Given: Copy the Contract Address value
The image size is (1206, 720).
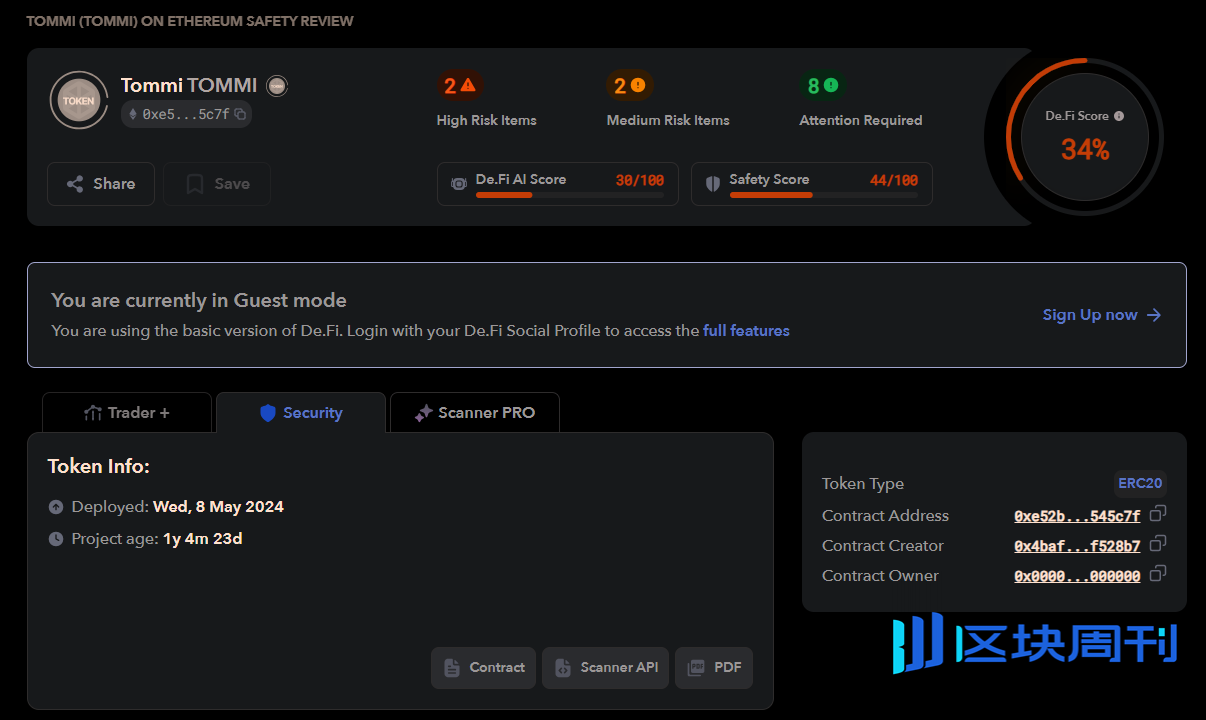Looking at the screenshot, I should [x=1157, y=514].
